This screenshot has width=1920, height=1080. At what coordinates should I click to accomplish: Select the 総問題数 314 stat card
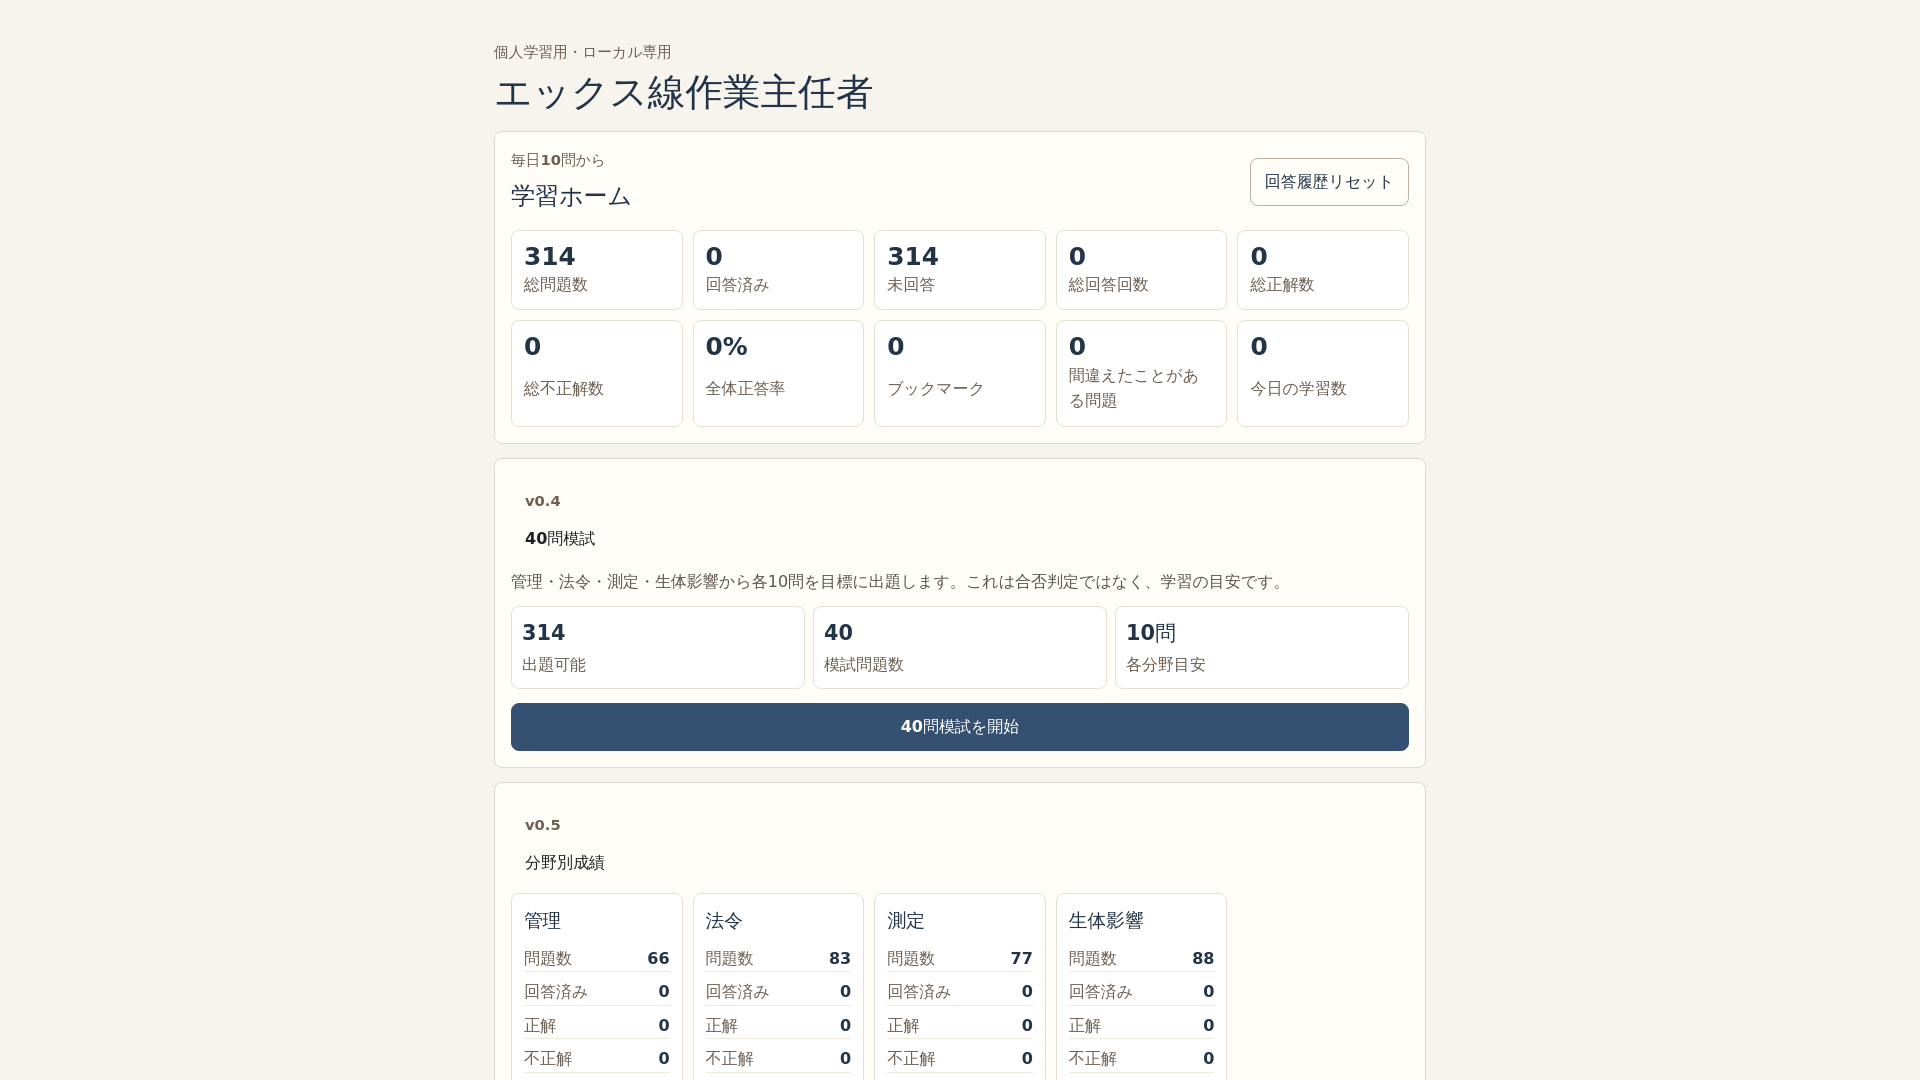pos(597,270)
